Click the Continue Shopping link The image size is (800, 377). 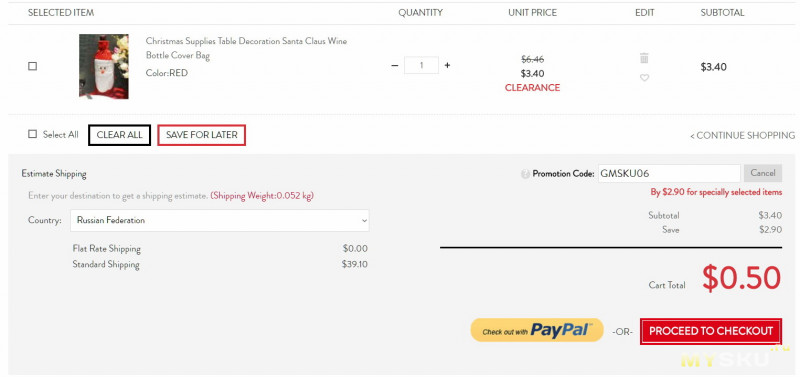tap(742, 135)
